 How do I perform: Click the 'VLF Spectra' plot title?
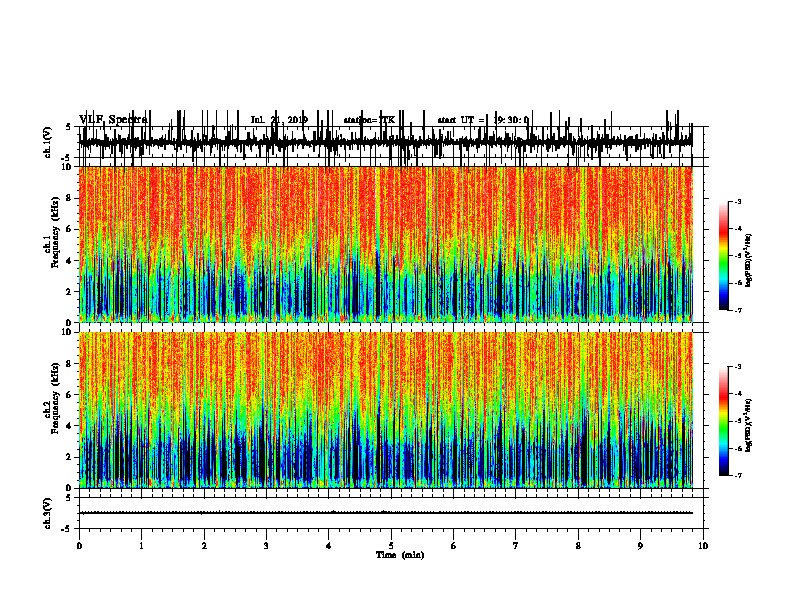113,120
